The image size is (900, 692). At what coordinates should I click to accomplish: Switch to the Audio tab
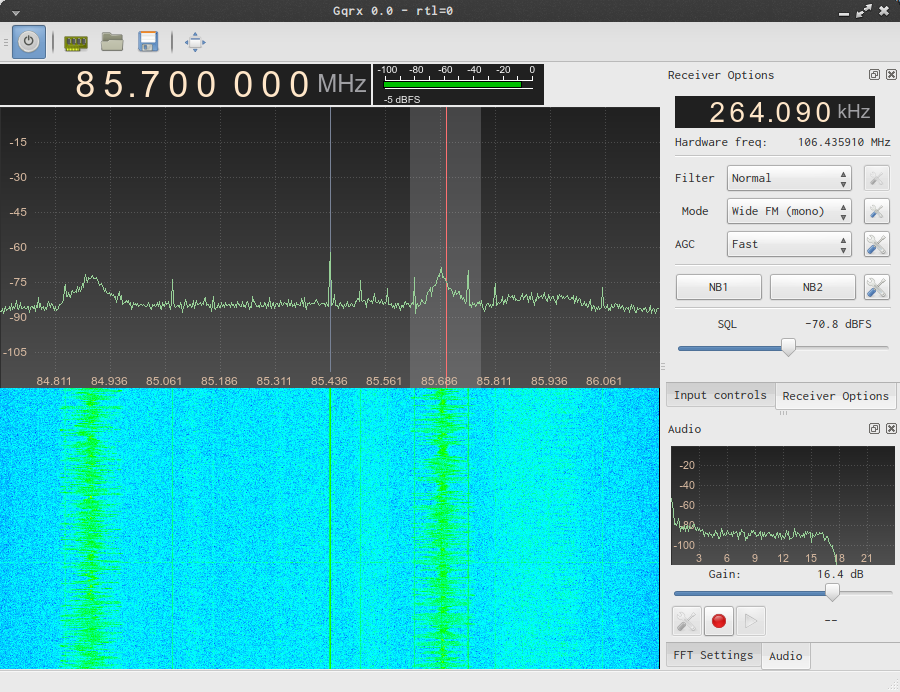pos(786,656)
